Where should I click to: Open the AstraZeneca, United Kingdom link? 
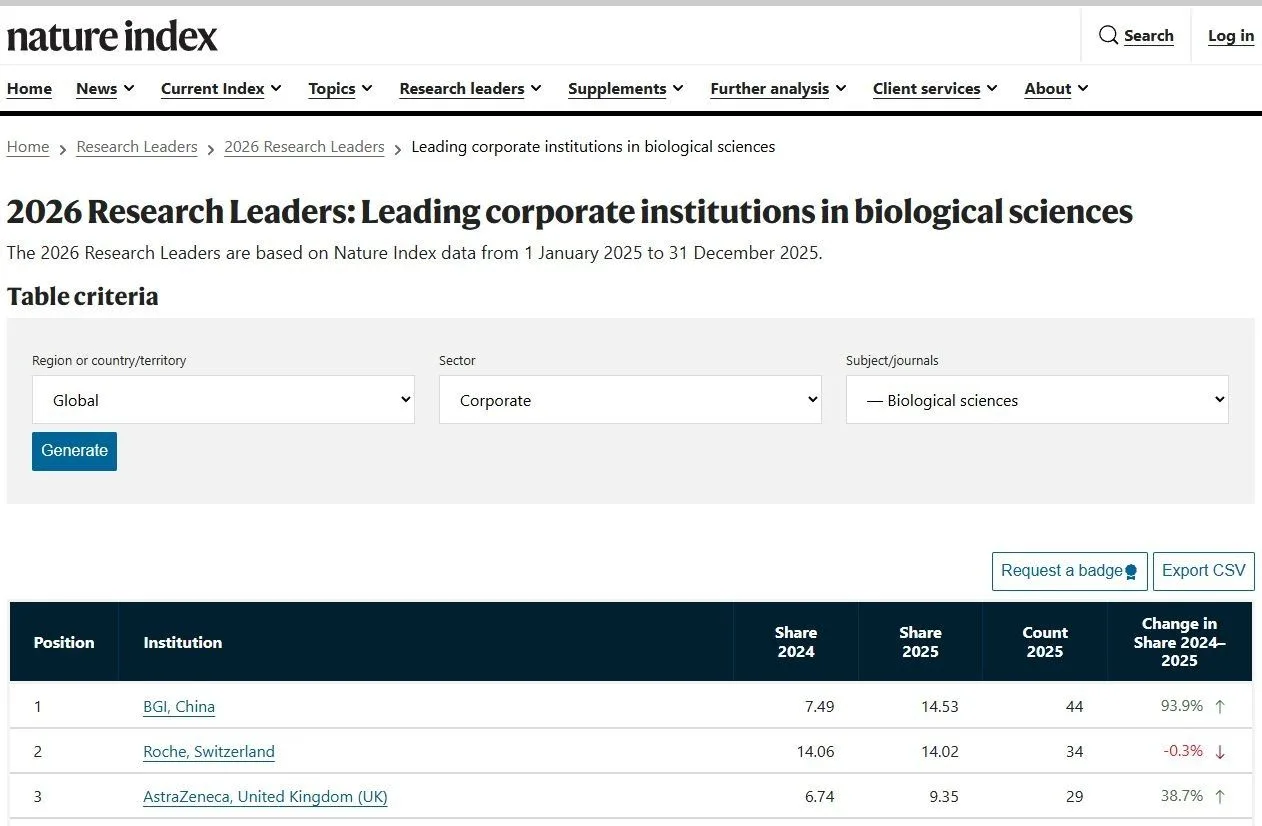click(x=265, y=797)
